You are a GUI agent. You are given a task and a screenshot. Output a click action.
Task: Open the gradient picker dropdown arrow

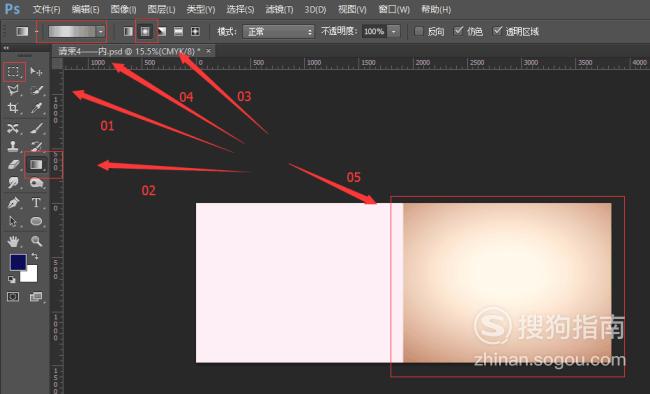pyautogui.click(x=101, y=32)
